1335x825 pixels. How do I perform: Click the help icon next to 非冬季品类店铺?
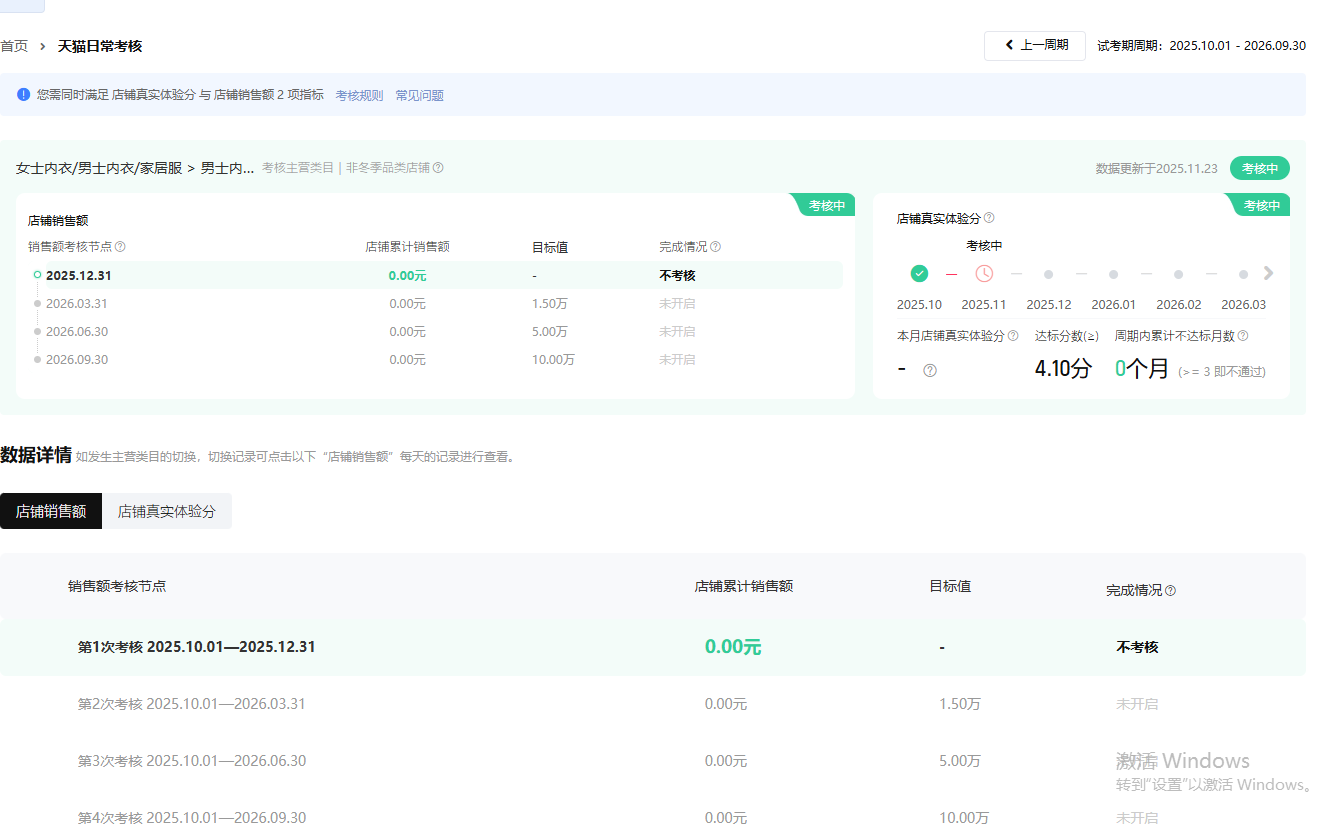click(438, 168)
